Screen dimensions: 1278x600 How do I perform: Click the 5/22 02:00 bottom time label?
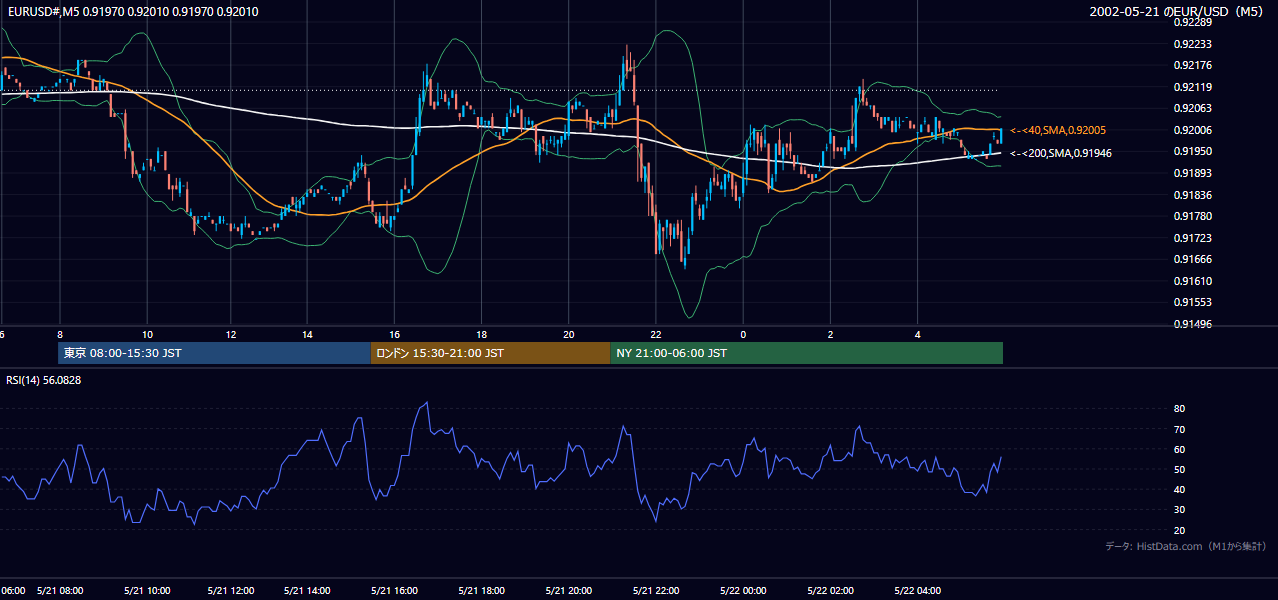[831, 591]
